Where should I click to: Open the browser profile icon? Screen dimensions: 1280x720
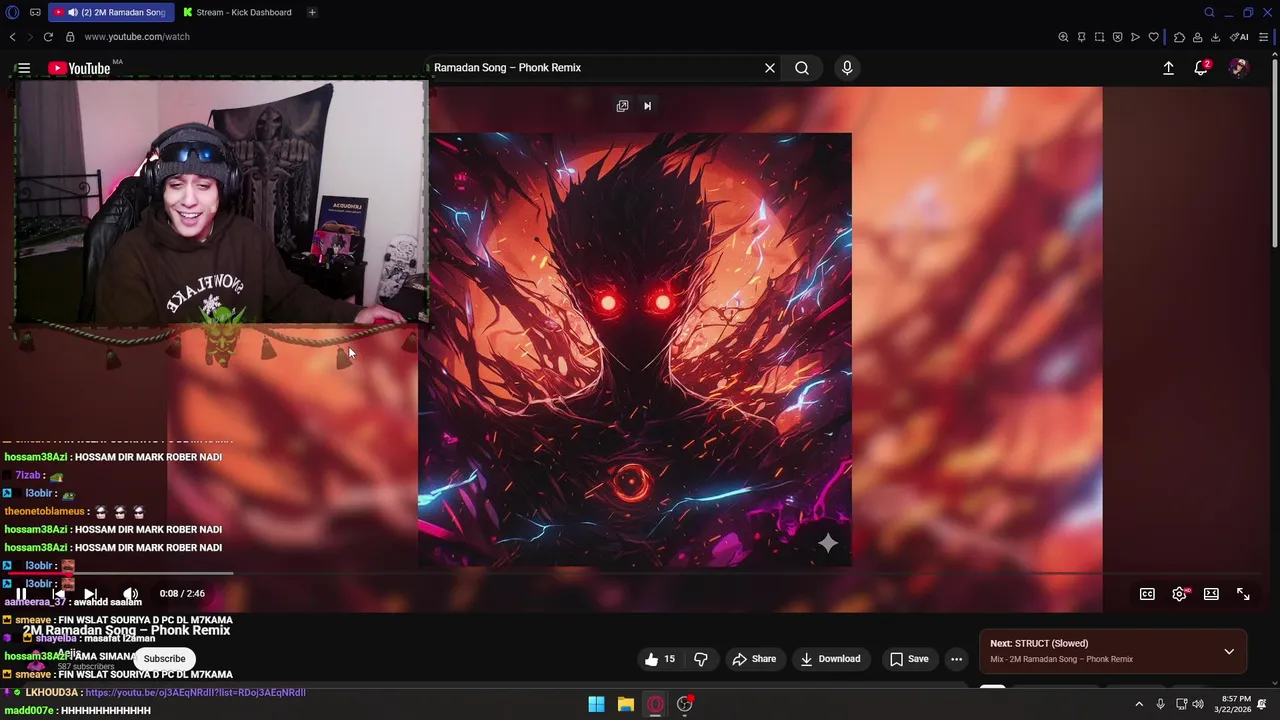[1198, 37]
